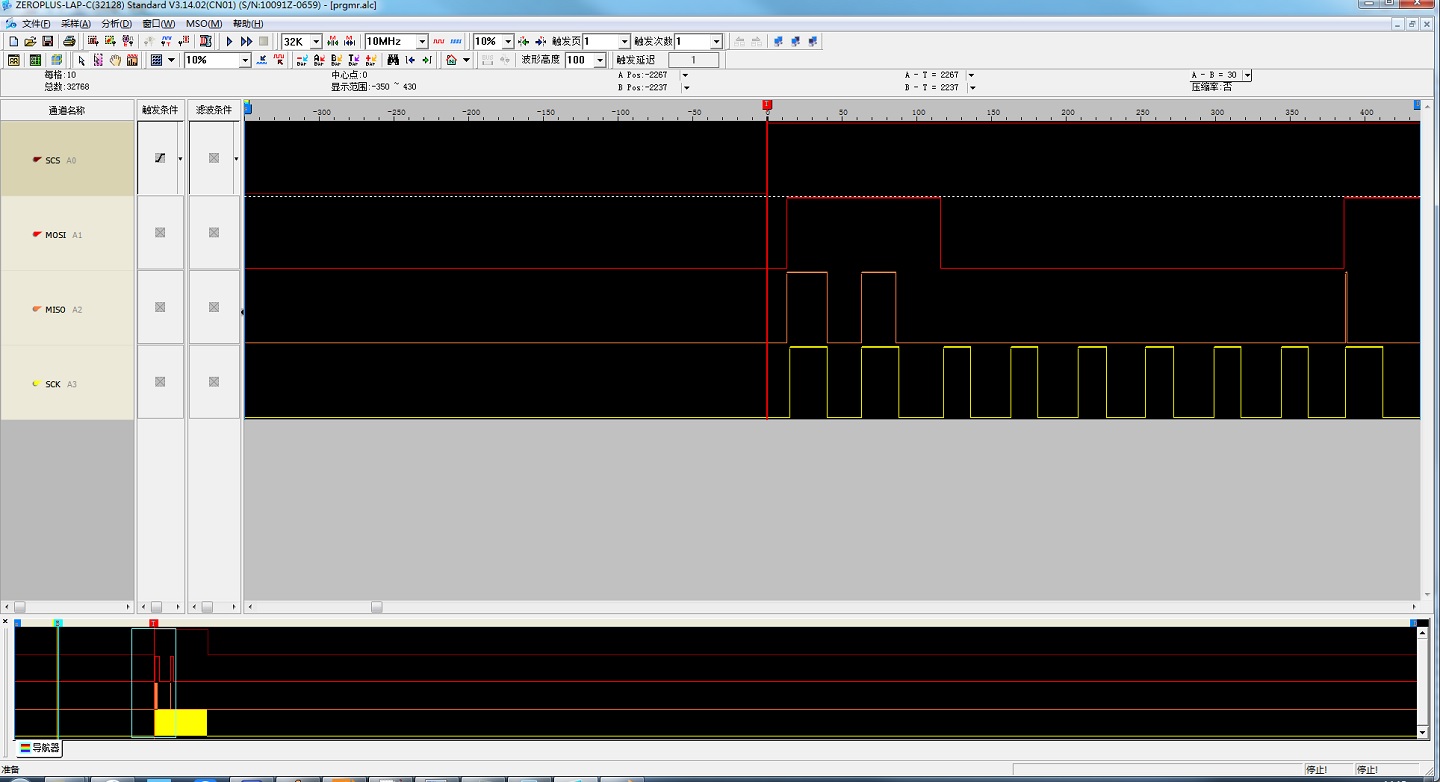Open the trigger page (触发页) dropdown
The height and width of the screenshot is (782, 1440).
624,41
